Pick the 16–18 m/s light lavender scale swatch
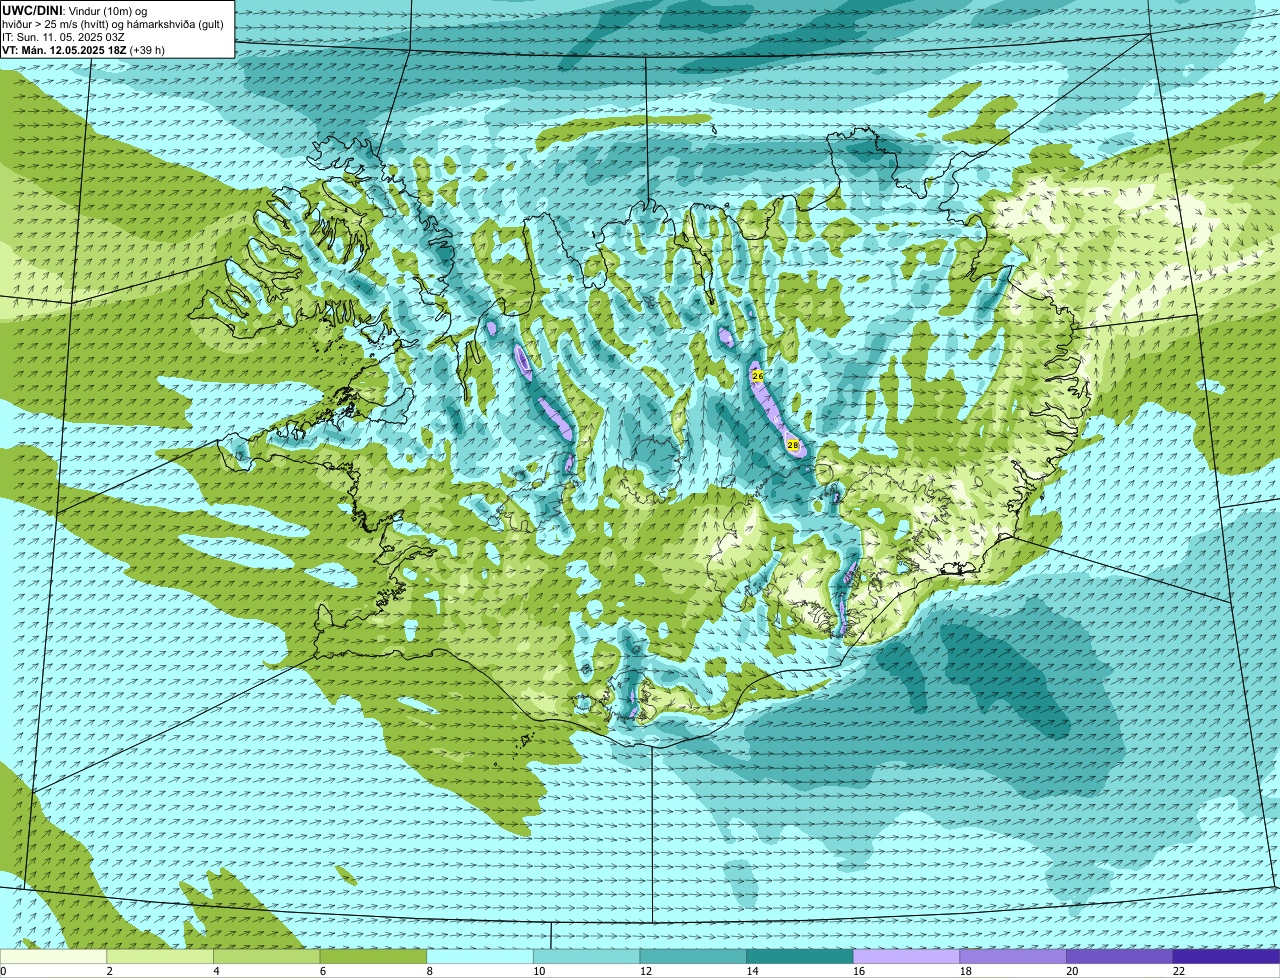The image size is (1280, 978). pos(906,956)
